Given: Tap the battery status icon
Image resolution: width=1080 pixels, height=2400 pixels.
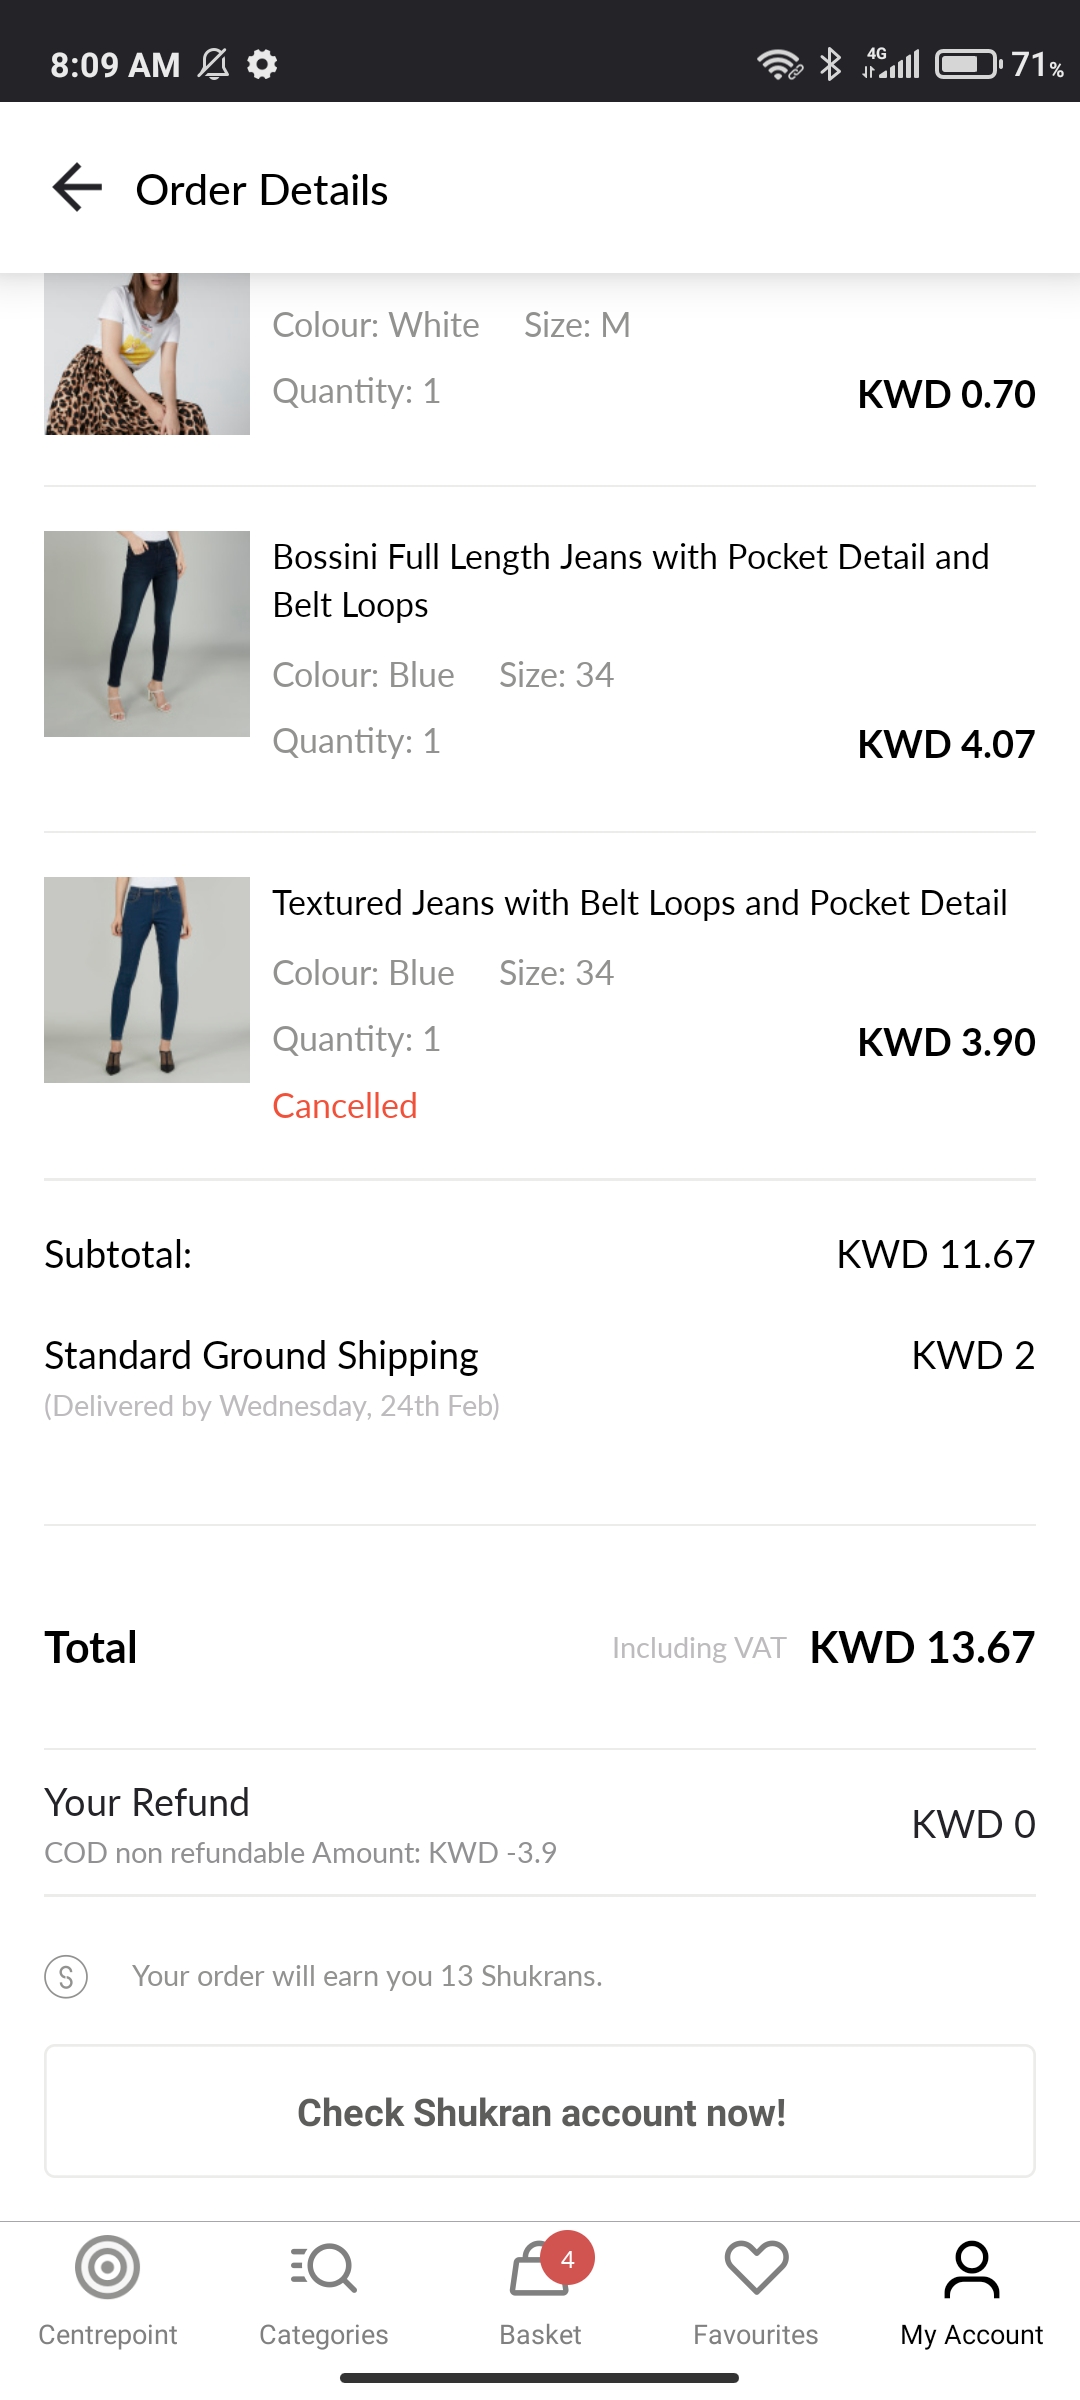Looking at the screenshot, I should point(967,65).
